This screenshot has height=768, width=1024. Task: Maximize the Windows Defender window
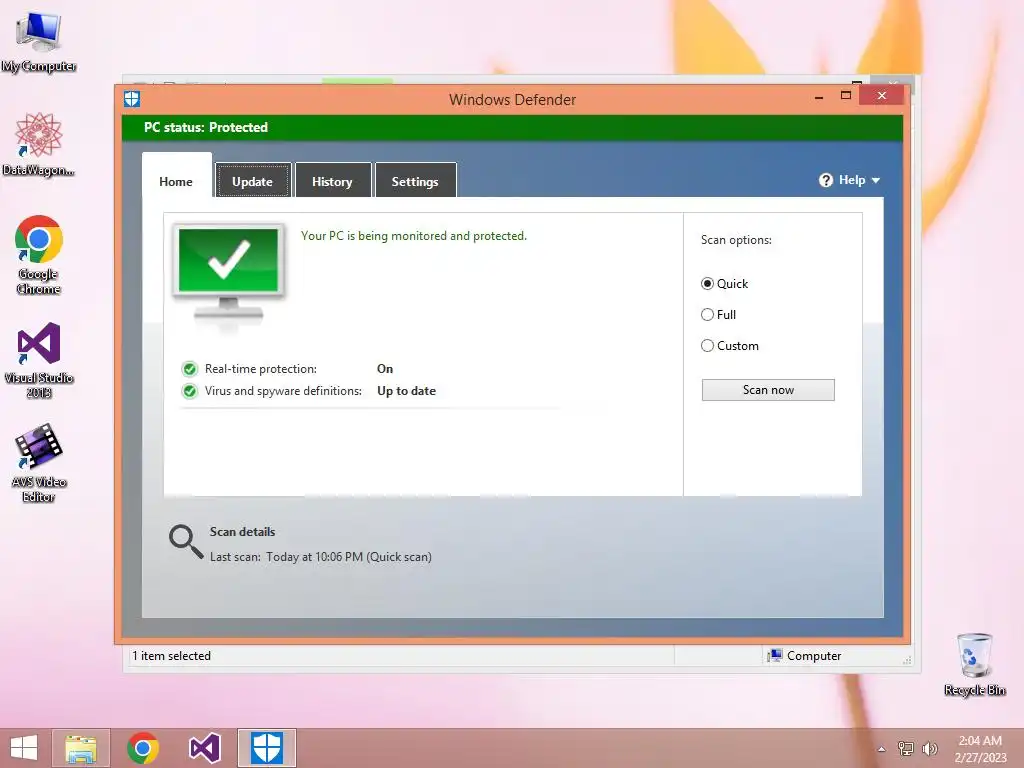(846, 96)
